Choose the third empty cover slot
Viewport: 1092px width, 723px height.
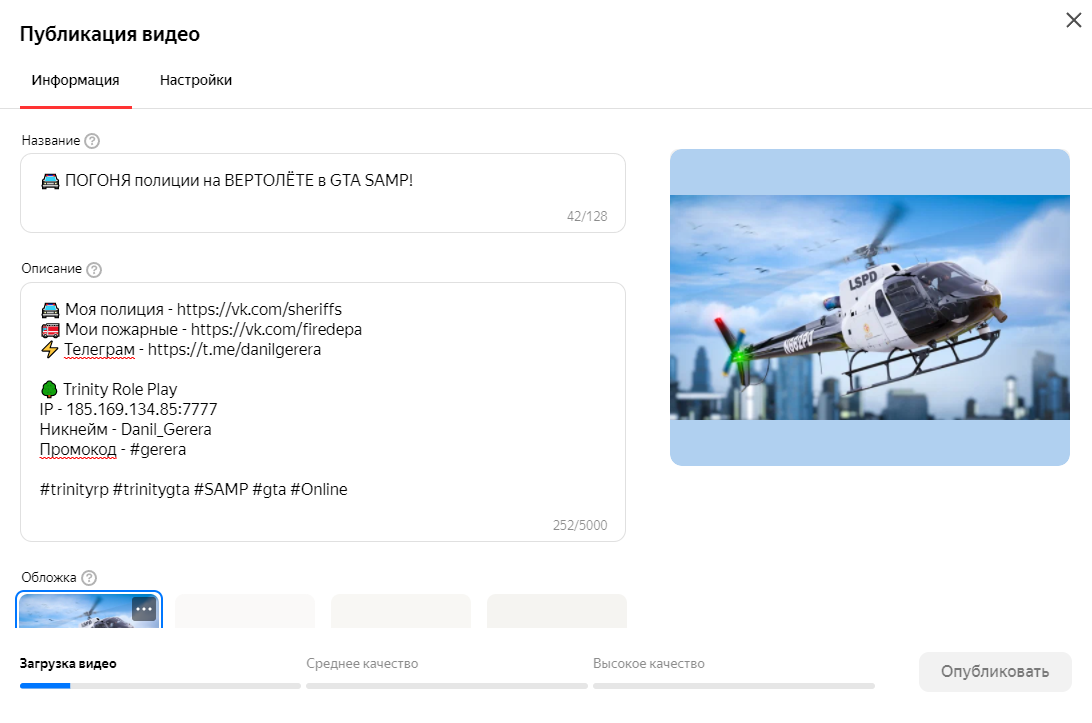tap(401, 611)
